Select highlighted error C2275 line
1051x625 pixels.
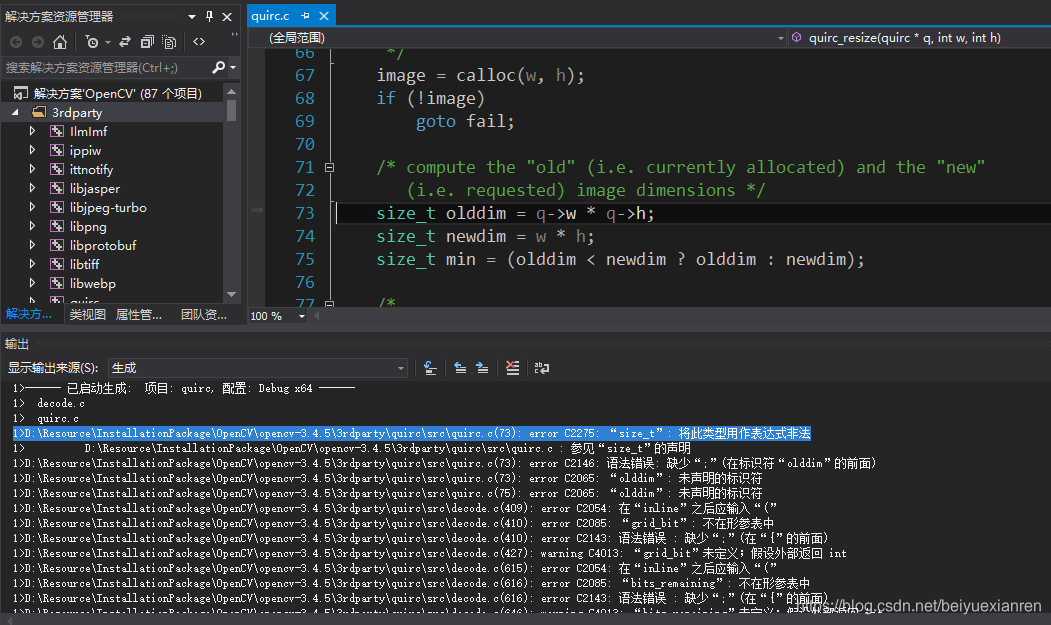(x=412, y=434)
